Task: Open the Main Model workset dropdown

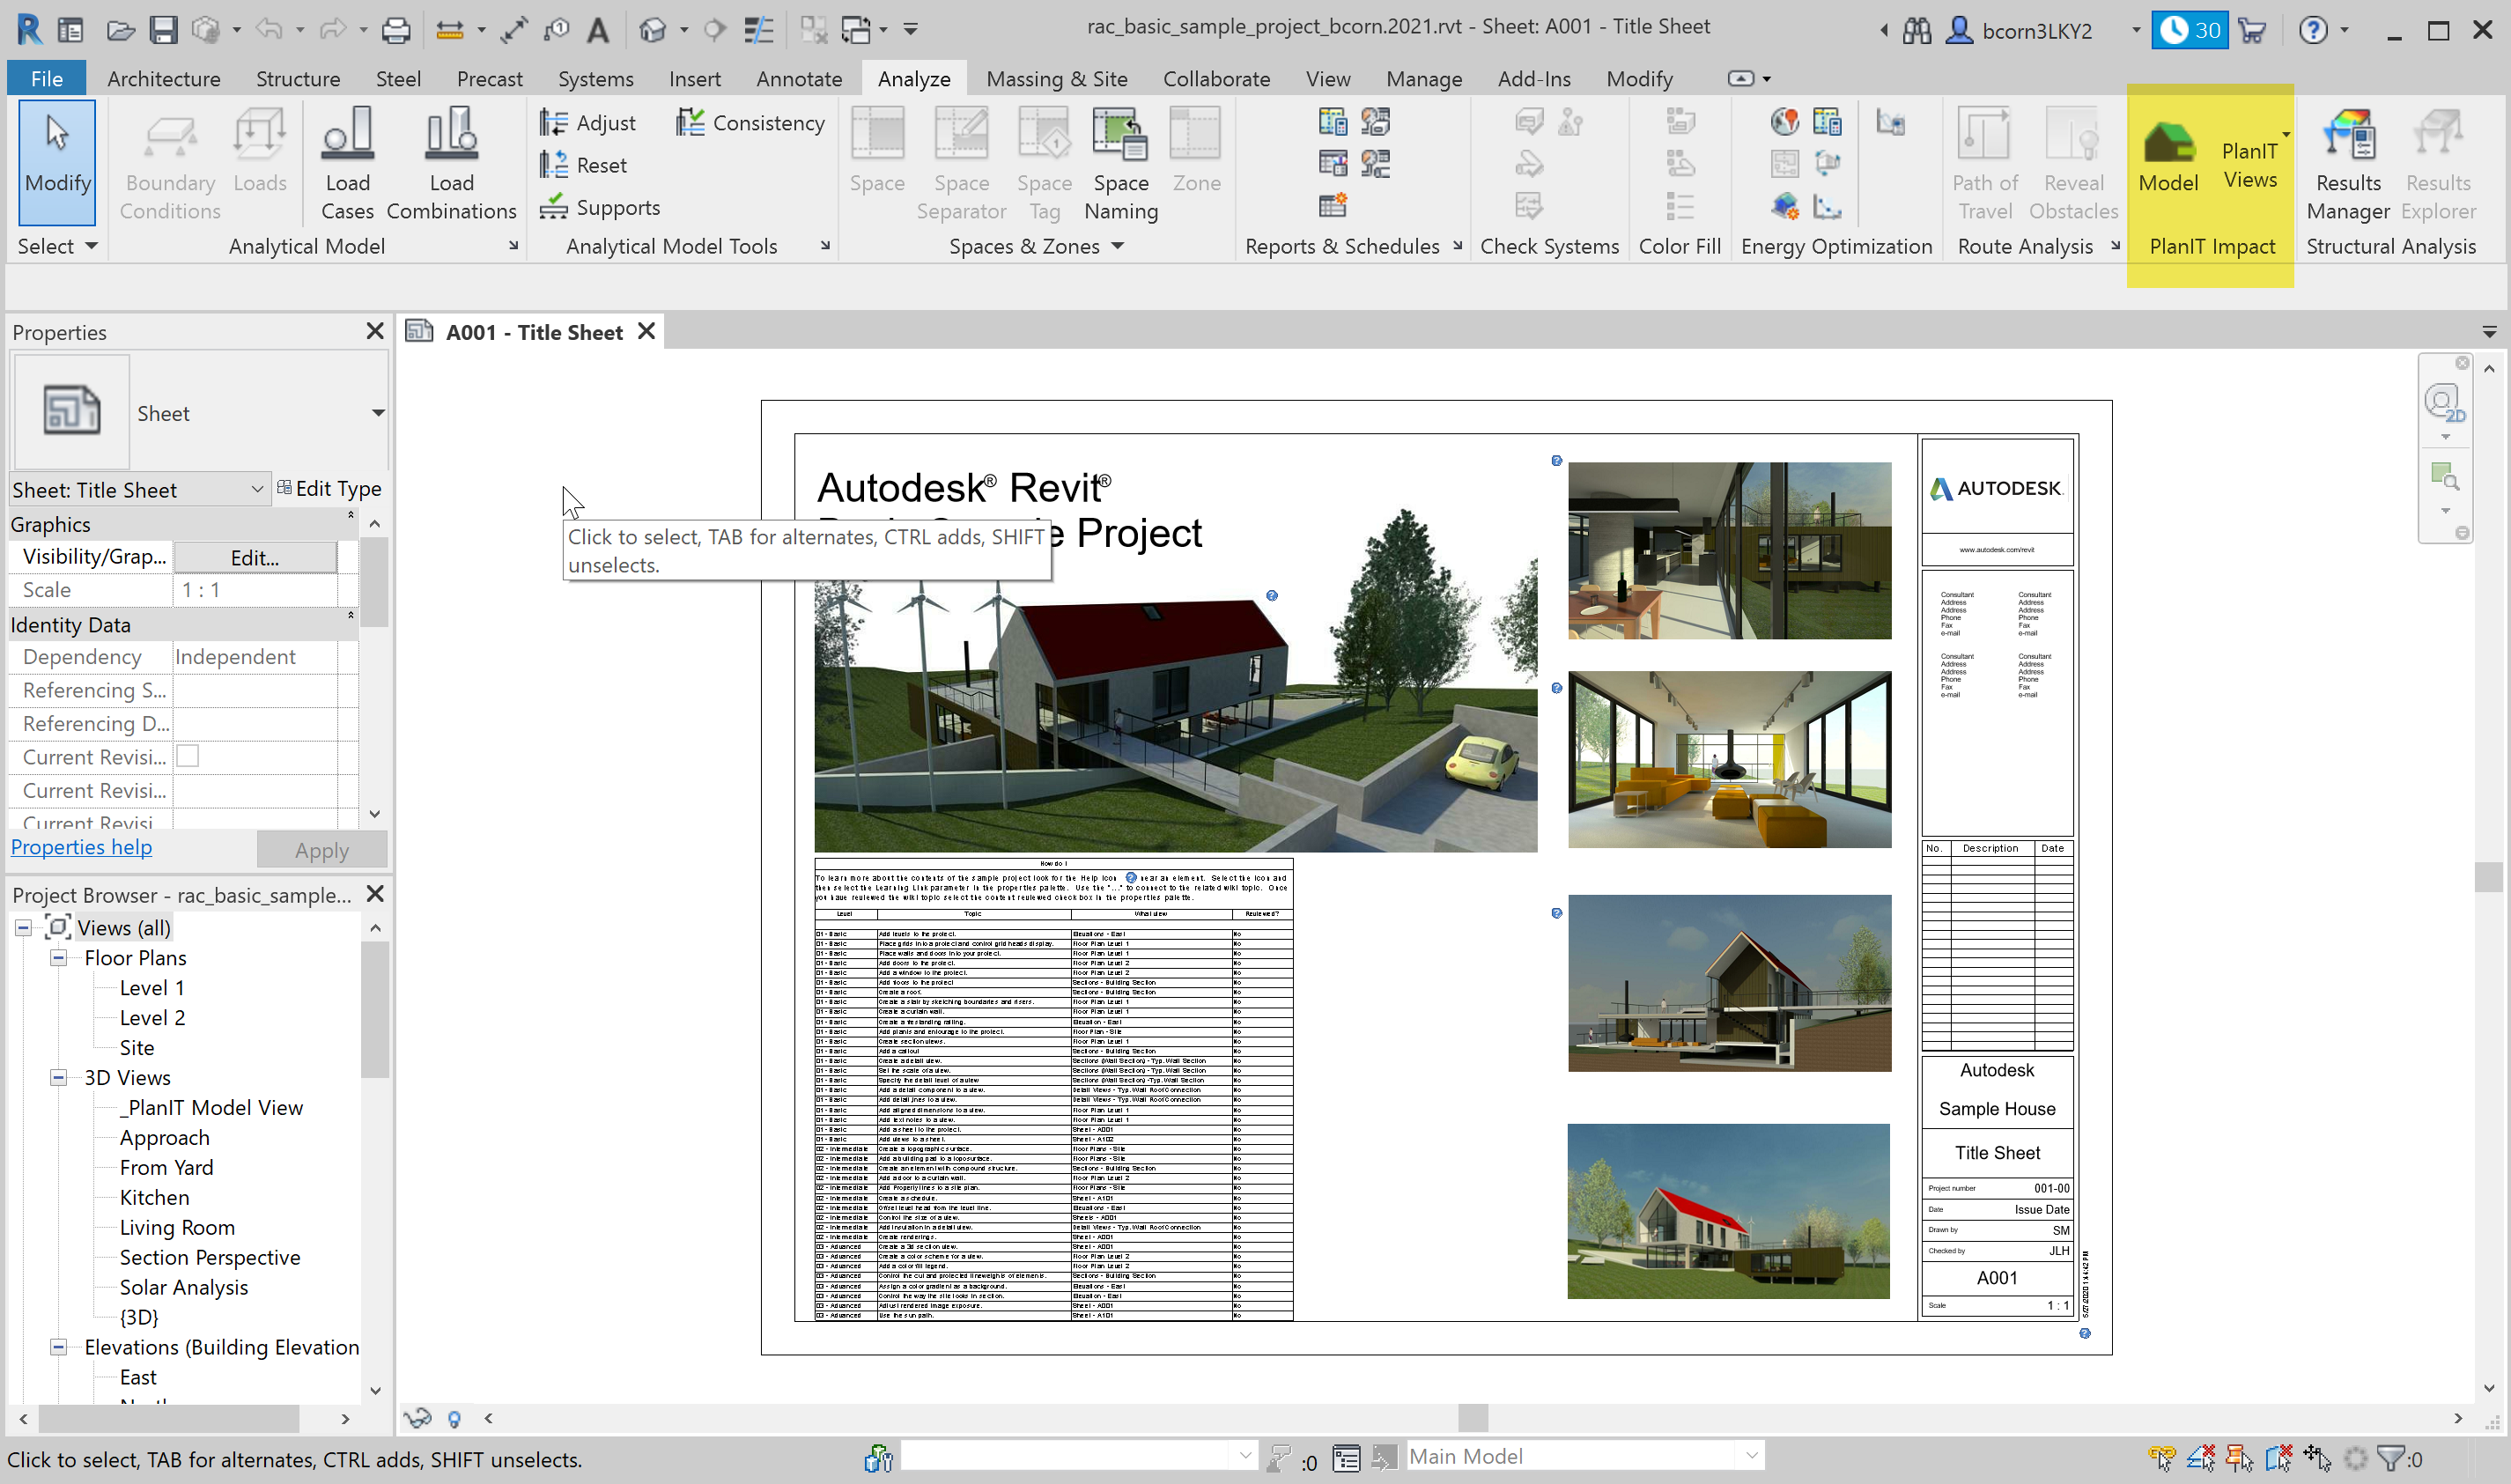Action: (x=1750, y=1456)
